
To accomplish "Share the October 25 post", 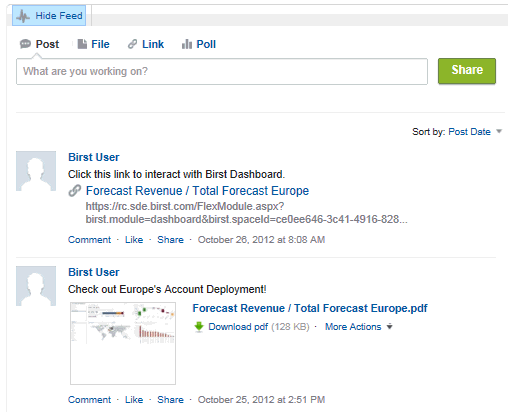I will coord(170,400).
